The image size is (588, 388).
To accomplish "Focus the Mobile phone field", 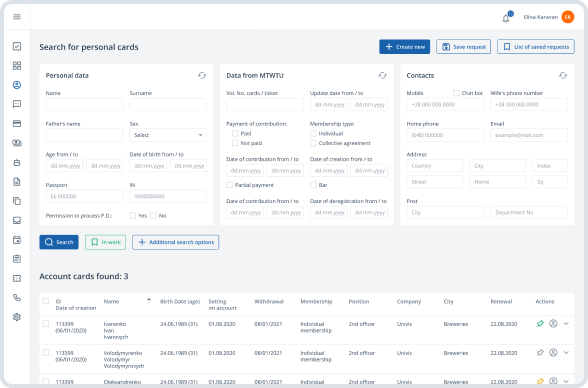I will pyautogui.click(x=445, y=104).
